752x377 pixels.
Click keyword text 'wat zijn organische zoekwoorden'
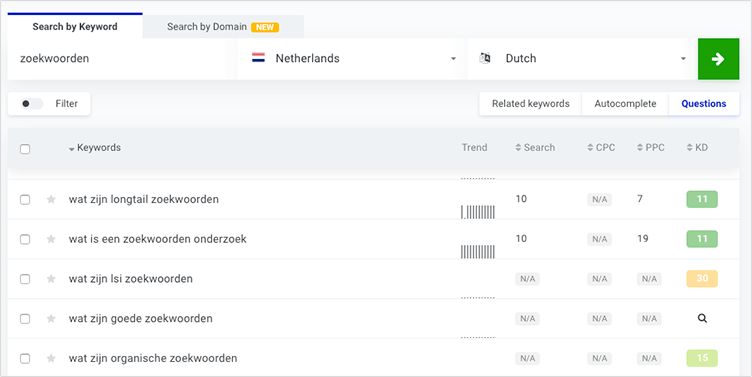153,359
